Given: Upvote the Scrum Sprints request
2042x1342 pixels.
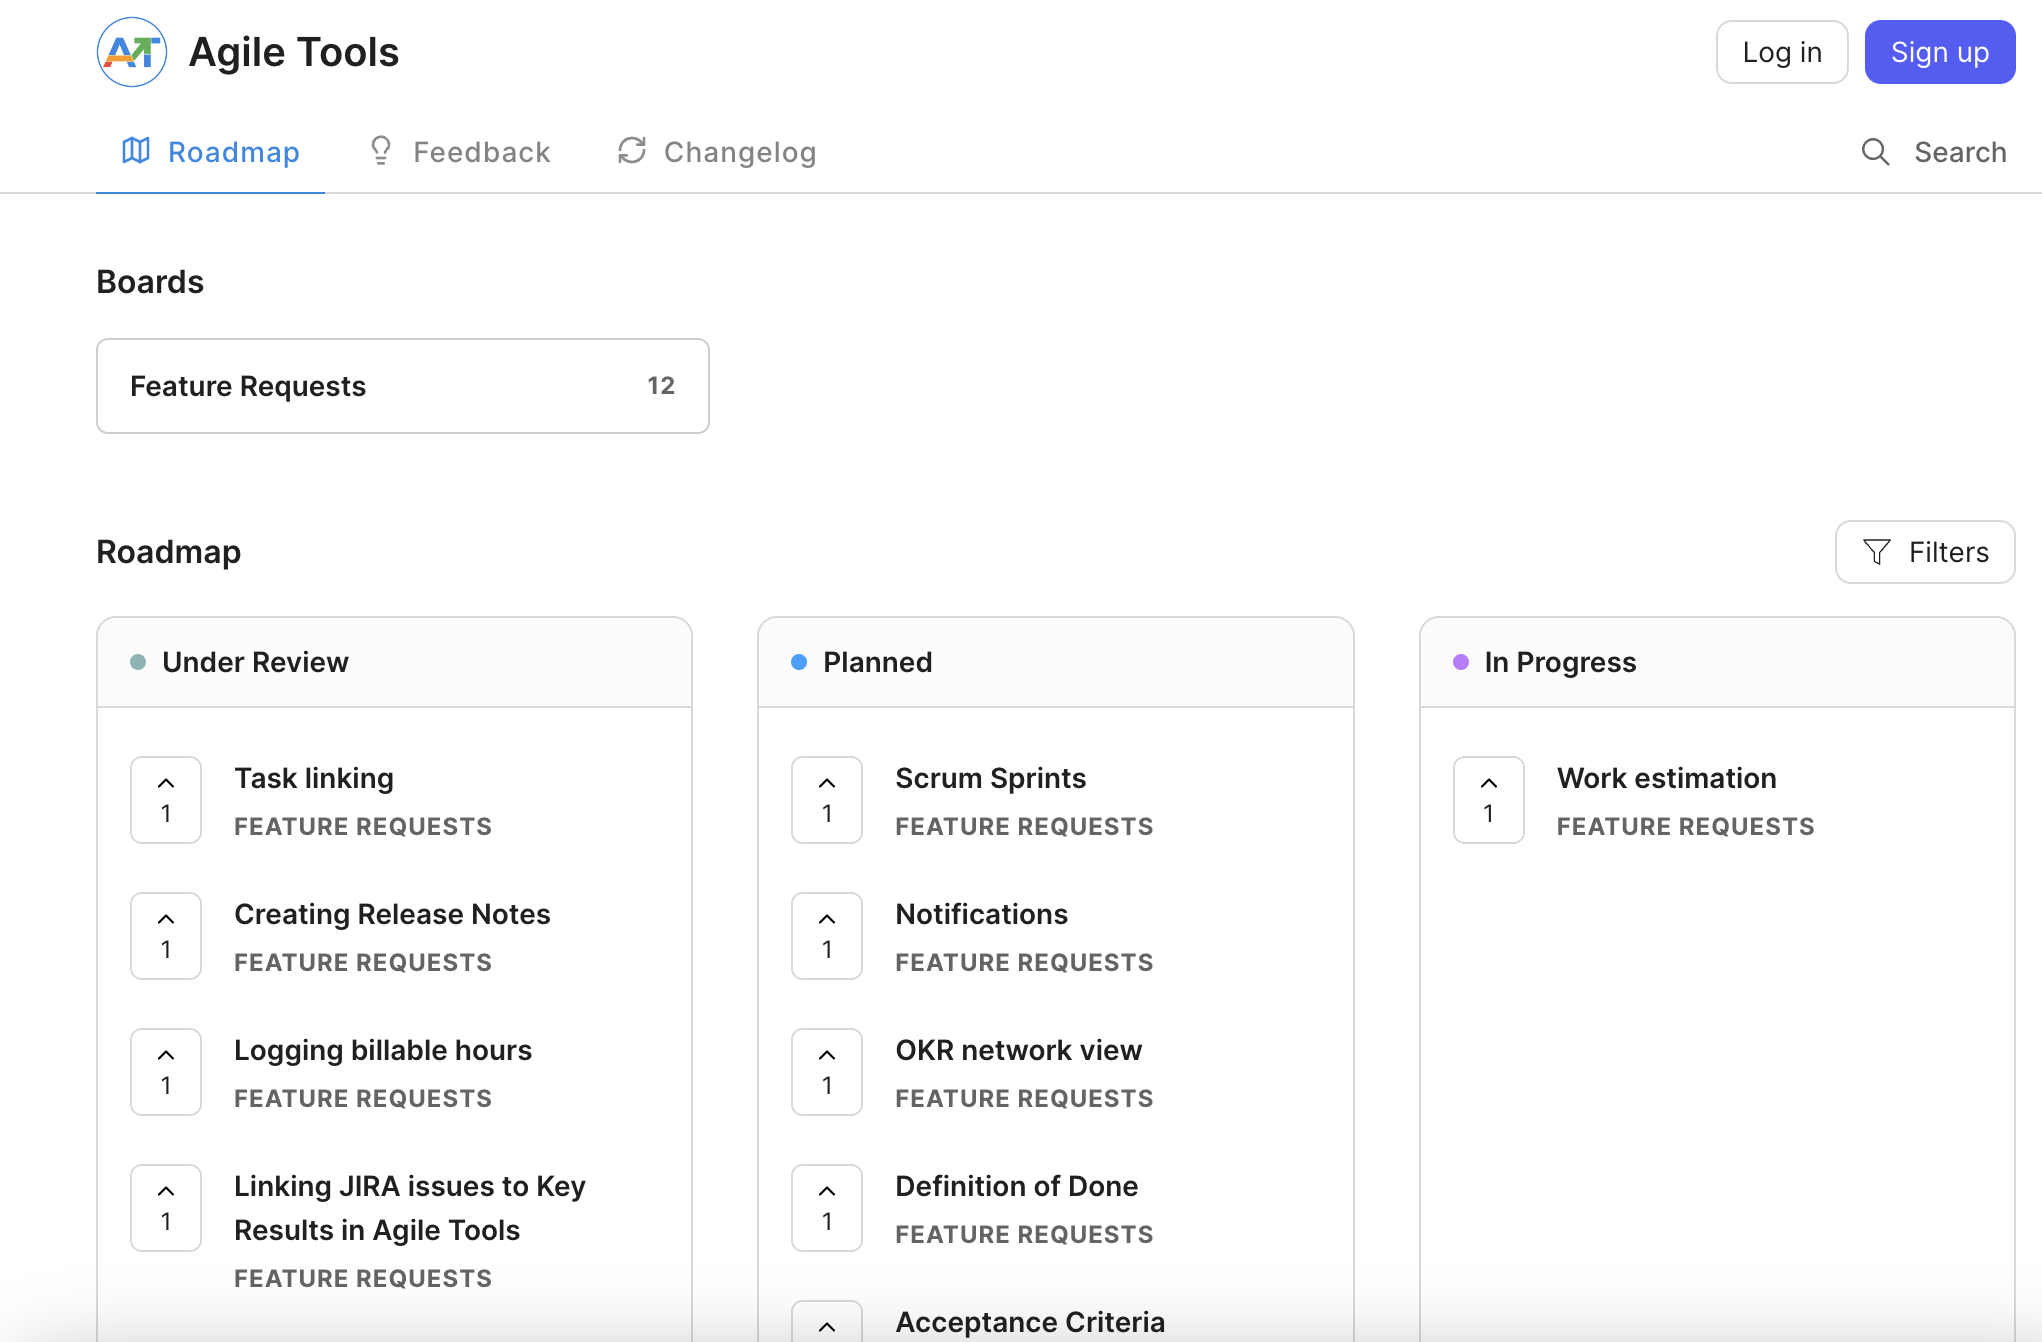Looking at the screenshot, I should coord(827,800).
